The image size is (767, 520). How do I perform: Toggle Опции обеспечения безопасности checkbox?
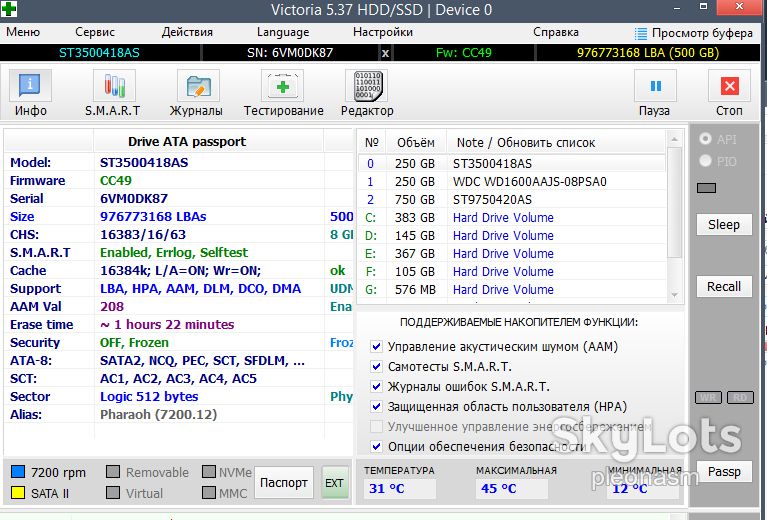tap(376, 446)
